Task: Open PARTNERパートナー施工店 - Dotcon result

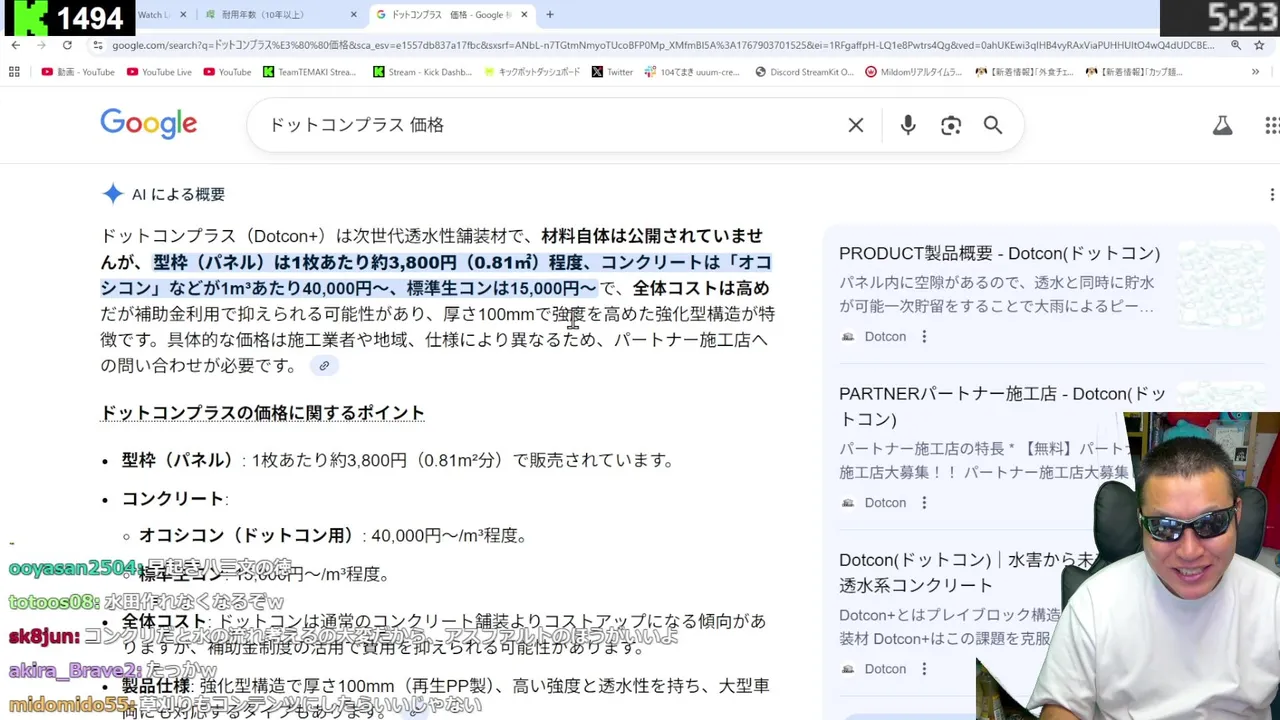Action: pyautogui.click(x=1003, y=406)
